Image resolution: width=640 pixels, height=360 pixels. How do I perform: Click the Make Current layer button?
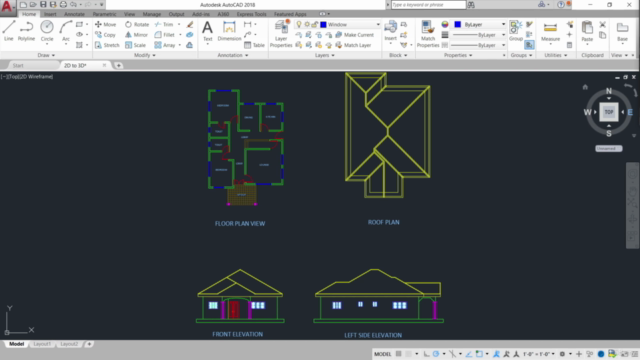(354, 35)
